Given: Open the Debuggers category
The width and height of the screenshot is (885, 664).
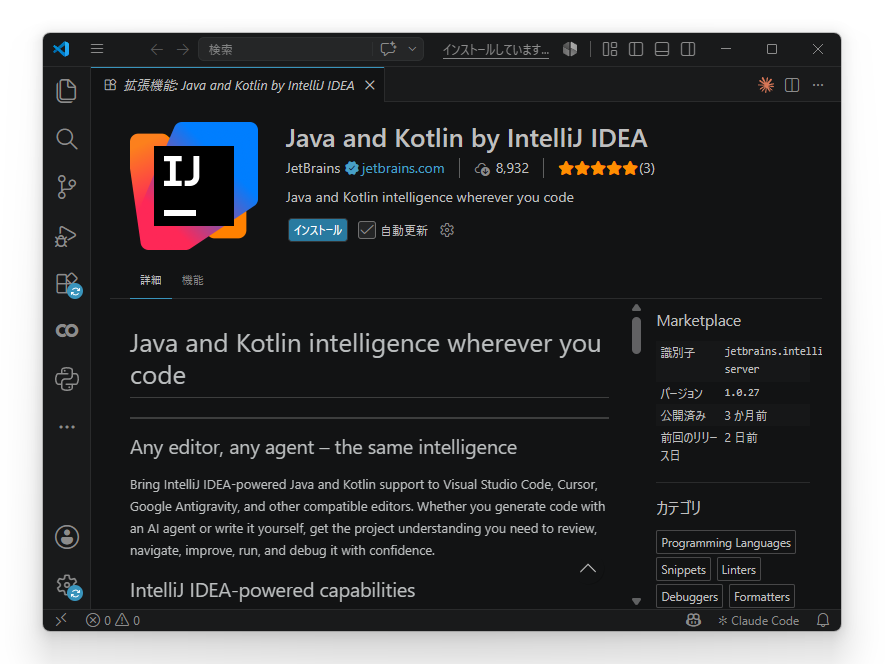Looking at the screenshot, I should click(x=689, y=596).
